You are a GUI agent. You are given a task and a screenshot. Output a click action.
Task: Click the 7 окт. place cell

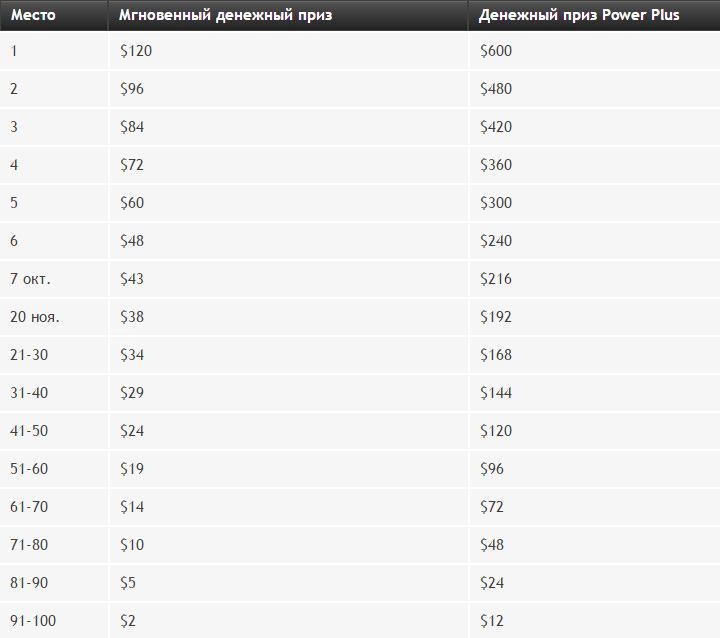coord(30,279)
